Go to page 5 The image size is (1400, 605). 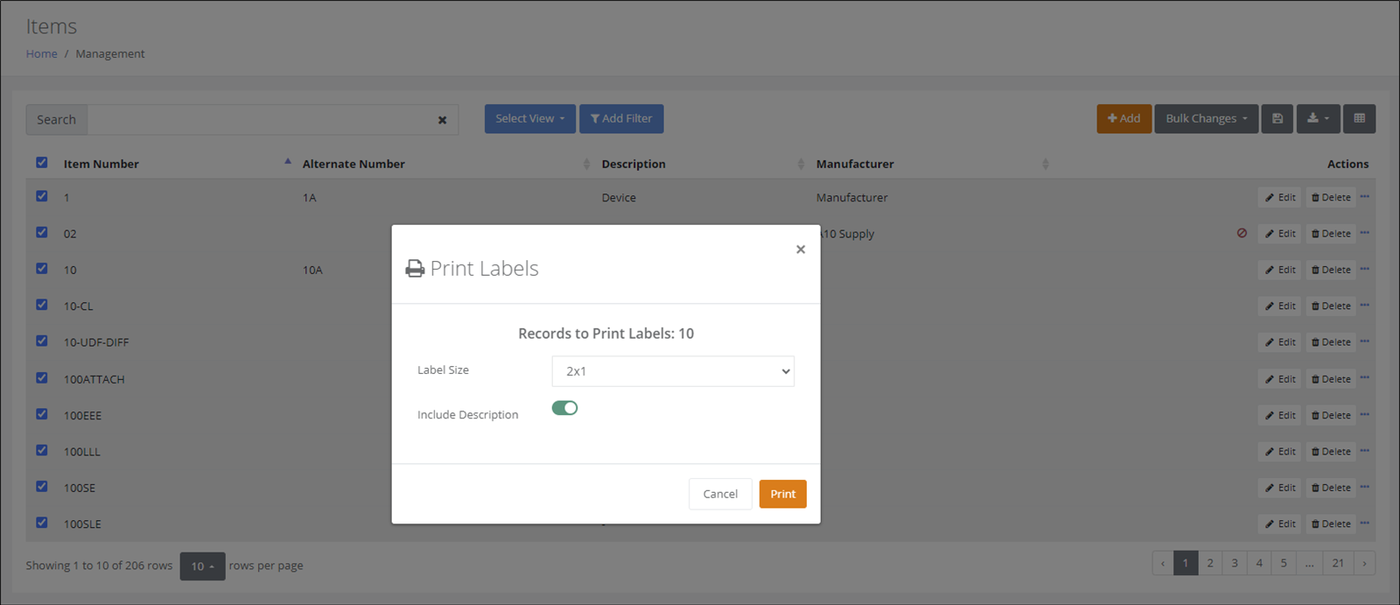point(1285,563)
